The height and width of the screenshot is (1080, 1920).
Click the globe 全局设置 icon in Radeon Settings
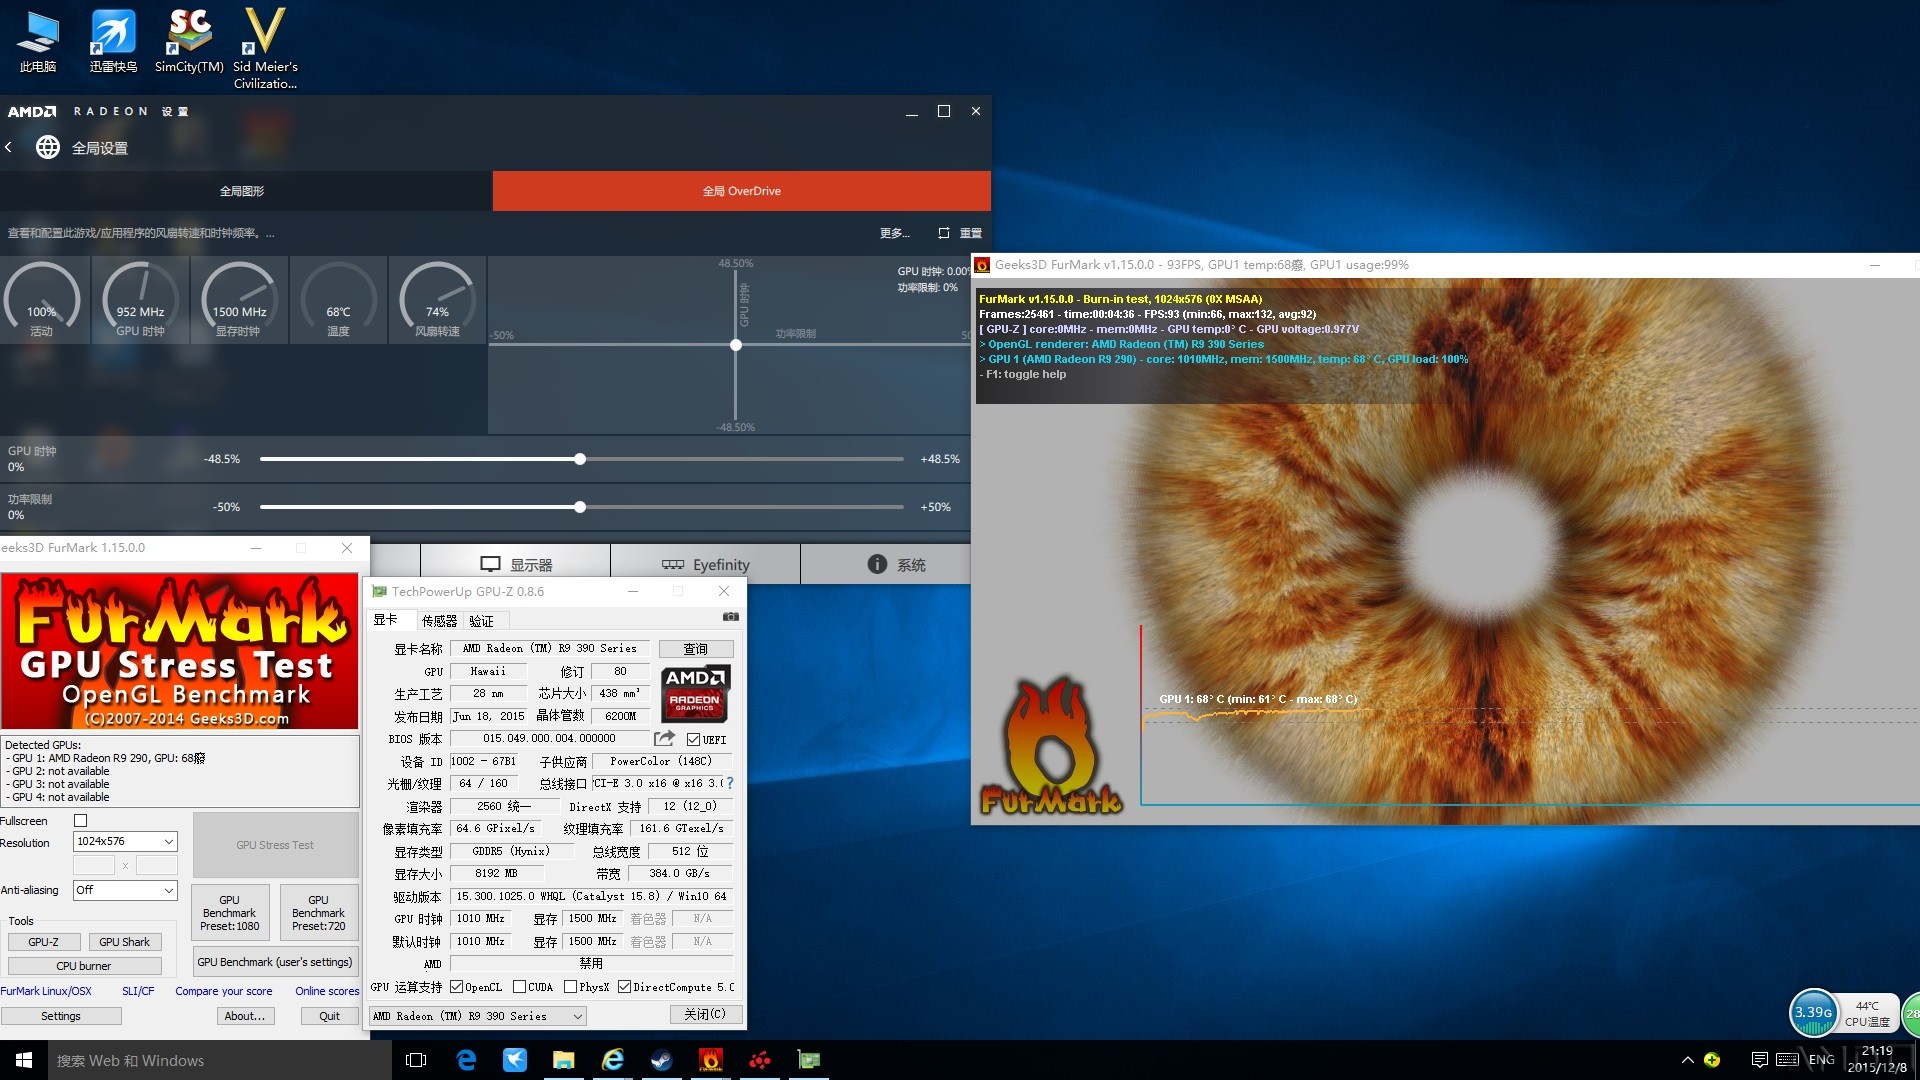48,148
